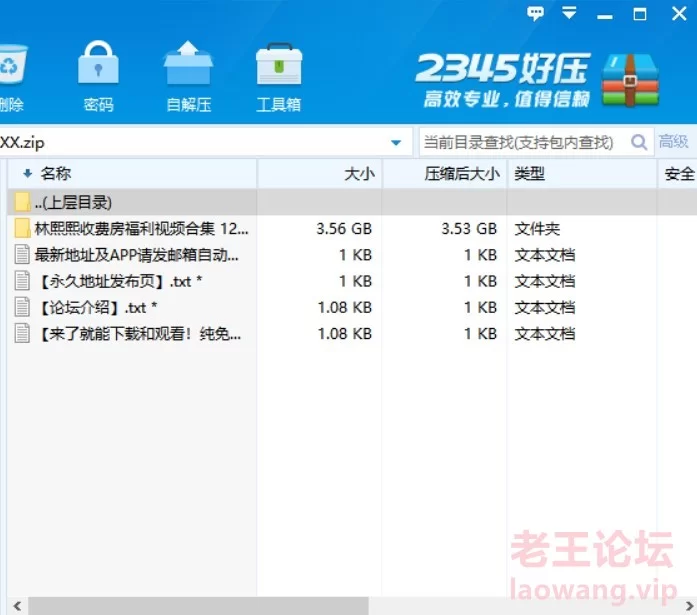Click the 2345好压 logo banner
The height and width of the screenshot is (615, 697).
(537, 80)
